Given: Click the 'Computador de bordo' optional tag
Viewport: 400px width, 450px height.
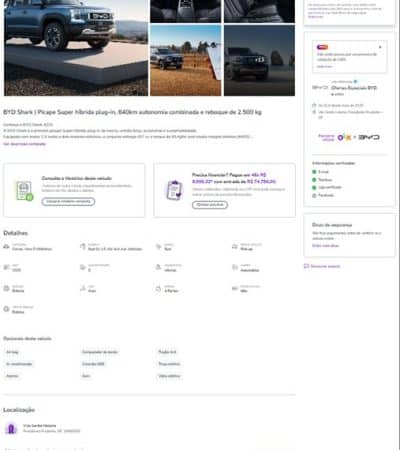Looking at the screenshot, I should (100, 352).
